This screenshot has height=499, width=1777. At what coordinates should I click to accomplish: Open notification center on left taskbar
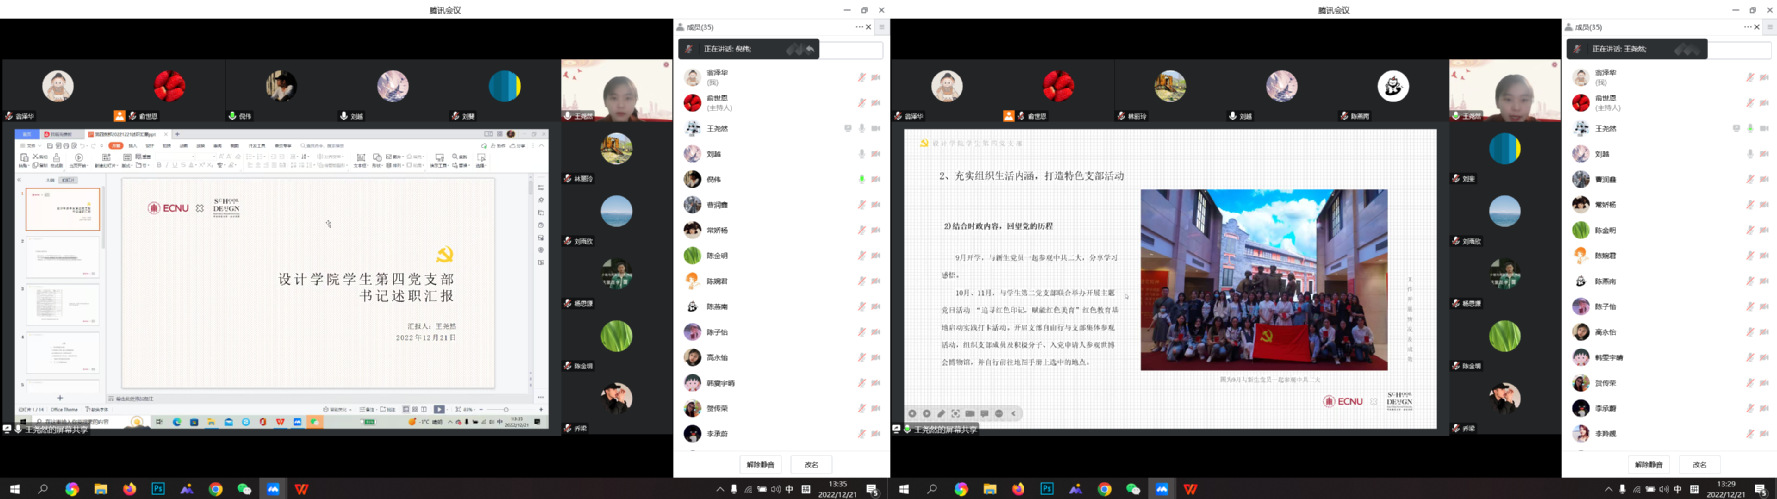point(872,489)
